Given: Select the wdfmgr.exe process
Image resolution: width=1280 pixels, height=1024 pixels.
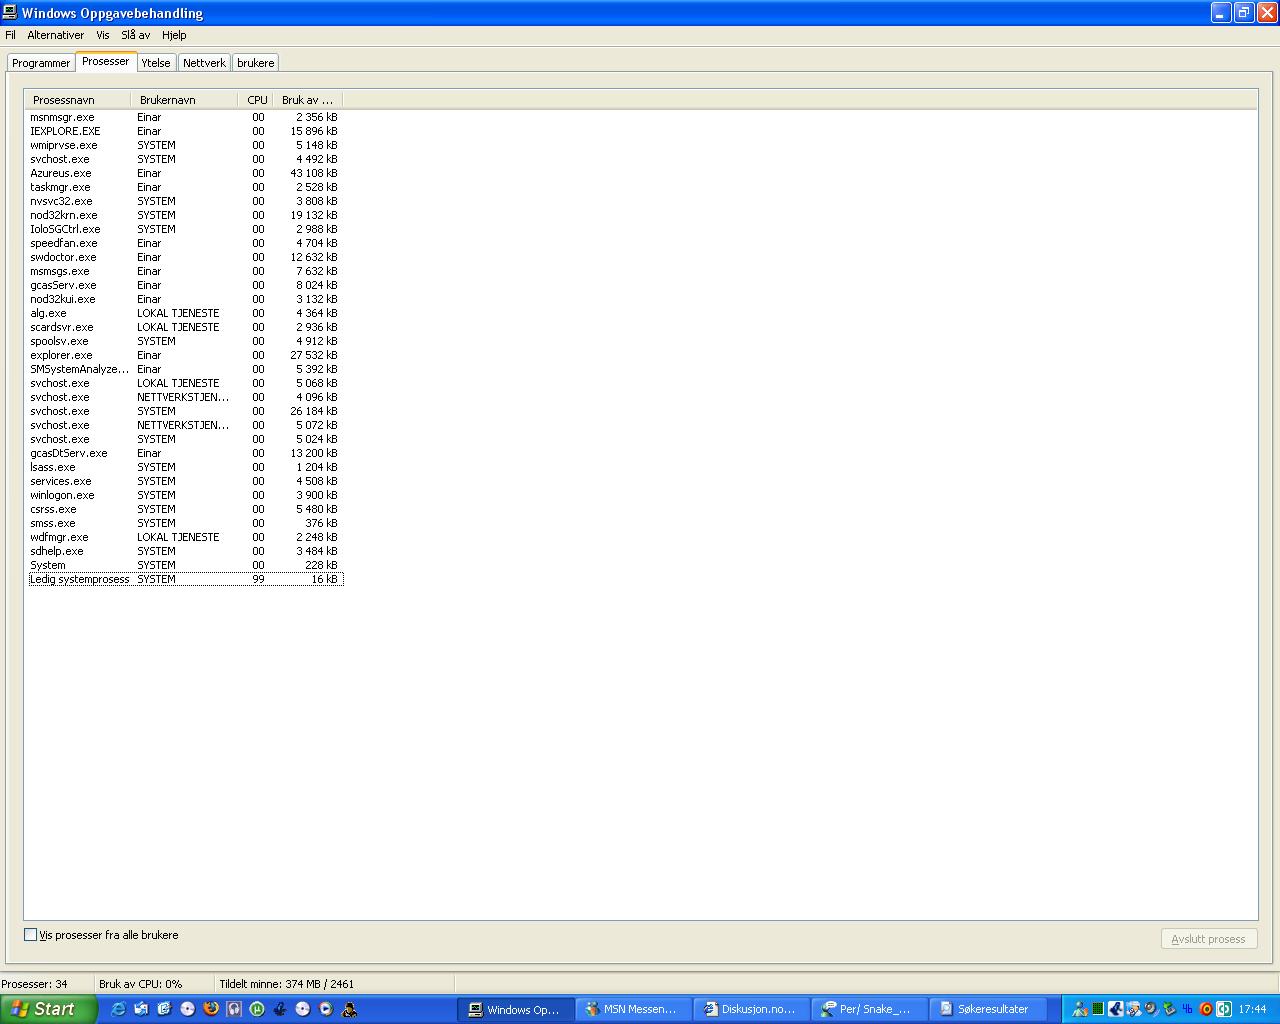Looking at the screenshot, I should (185, 537).
